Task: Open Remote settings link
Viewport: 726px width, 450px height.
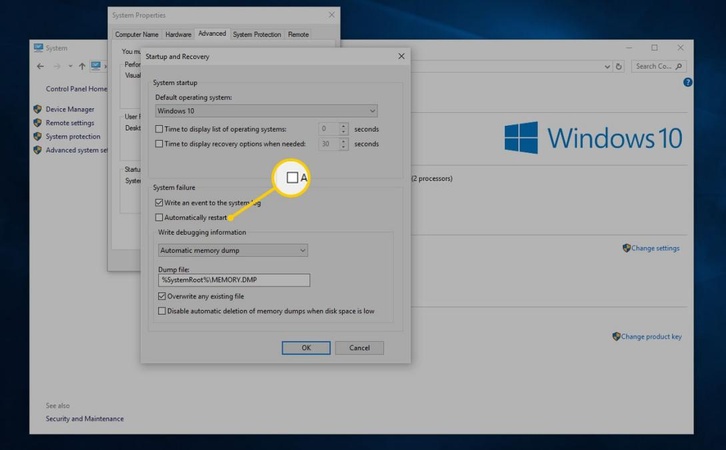Action: [70, 123]
